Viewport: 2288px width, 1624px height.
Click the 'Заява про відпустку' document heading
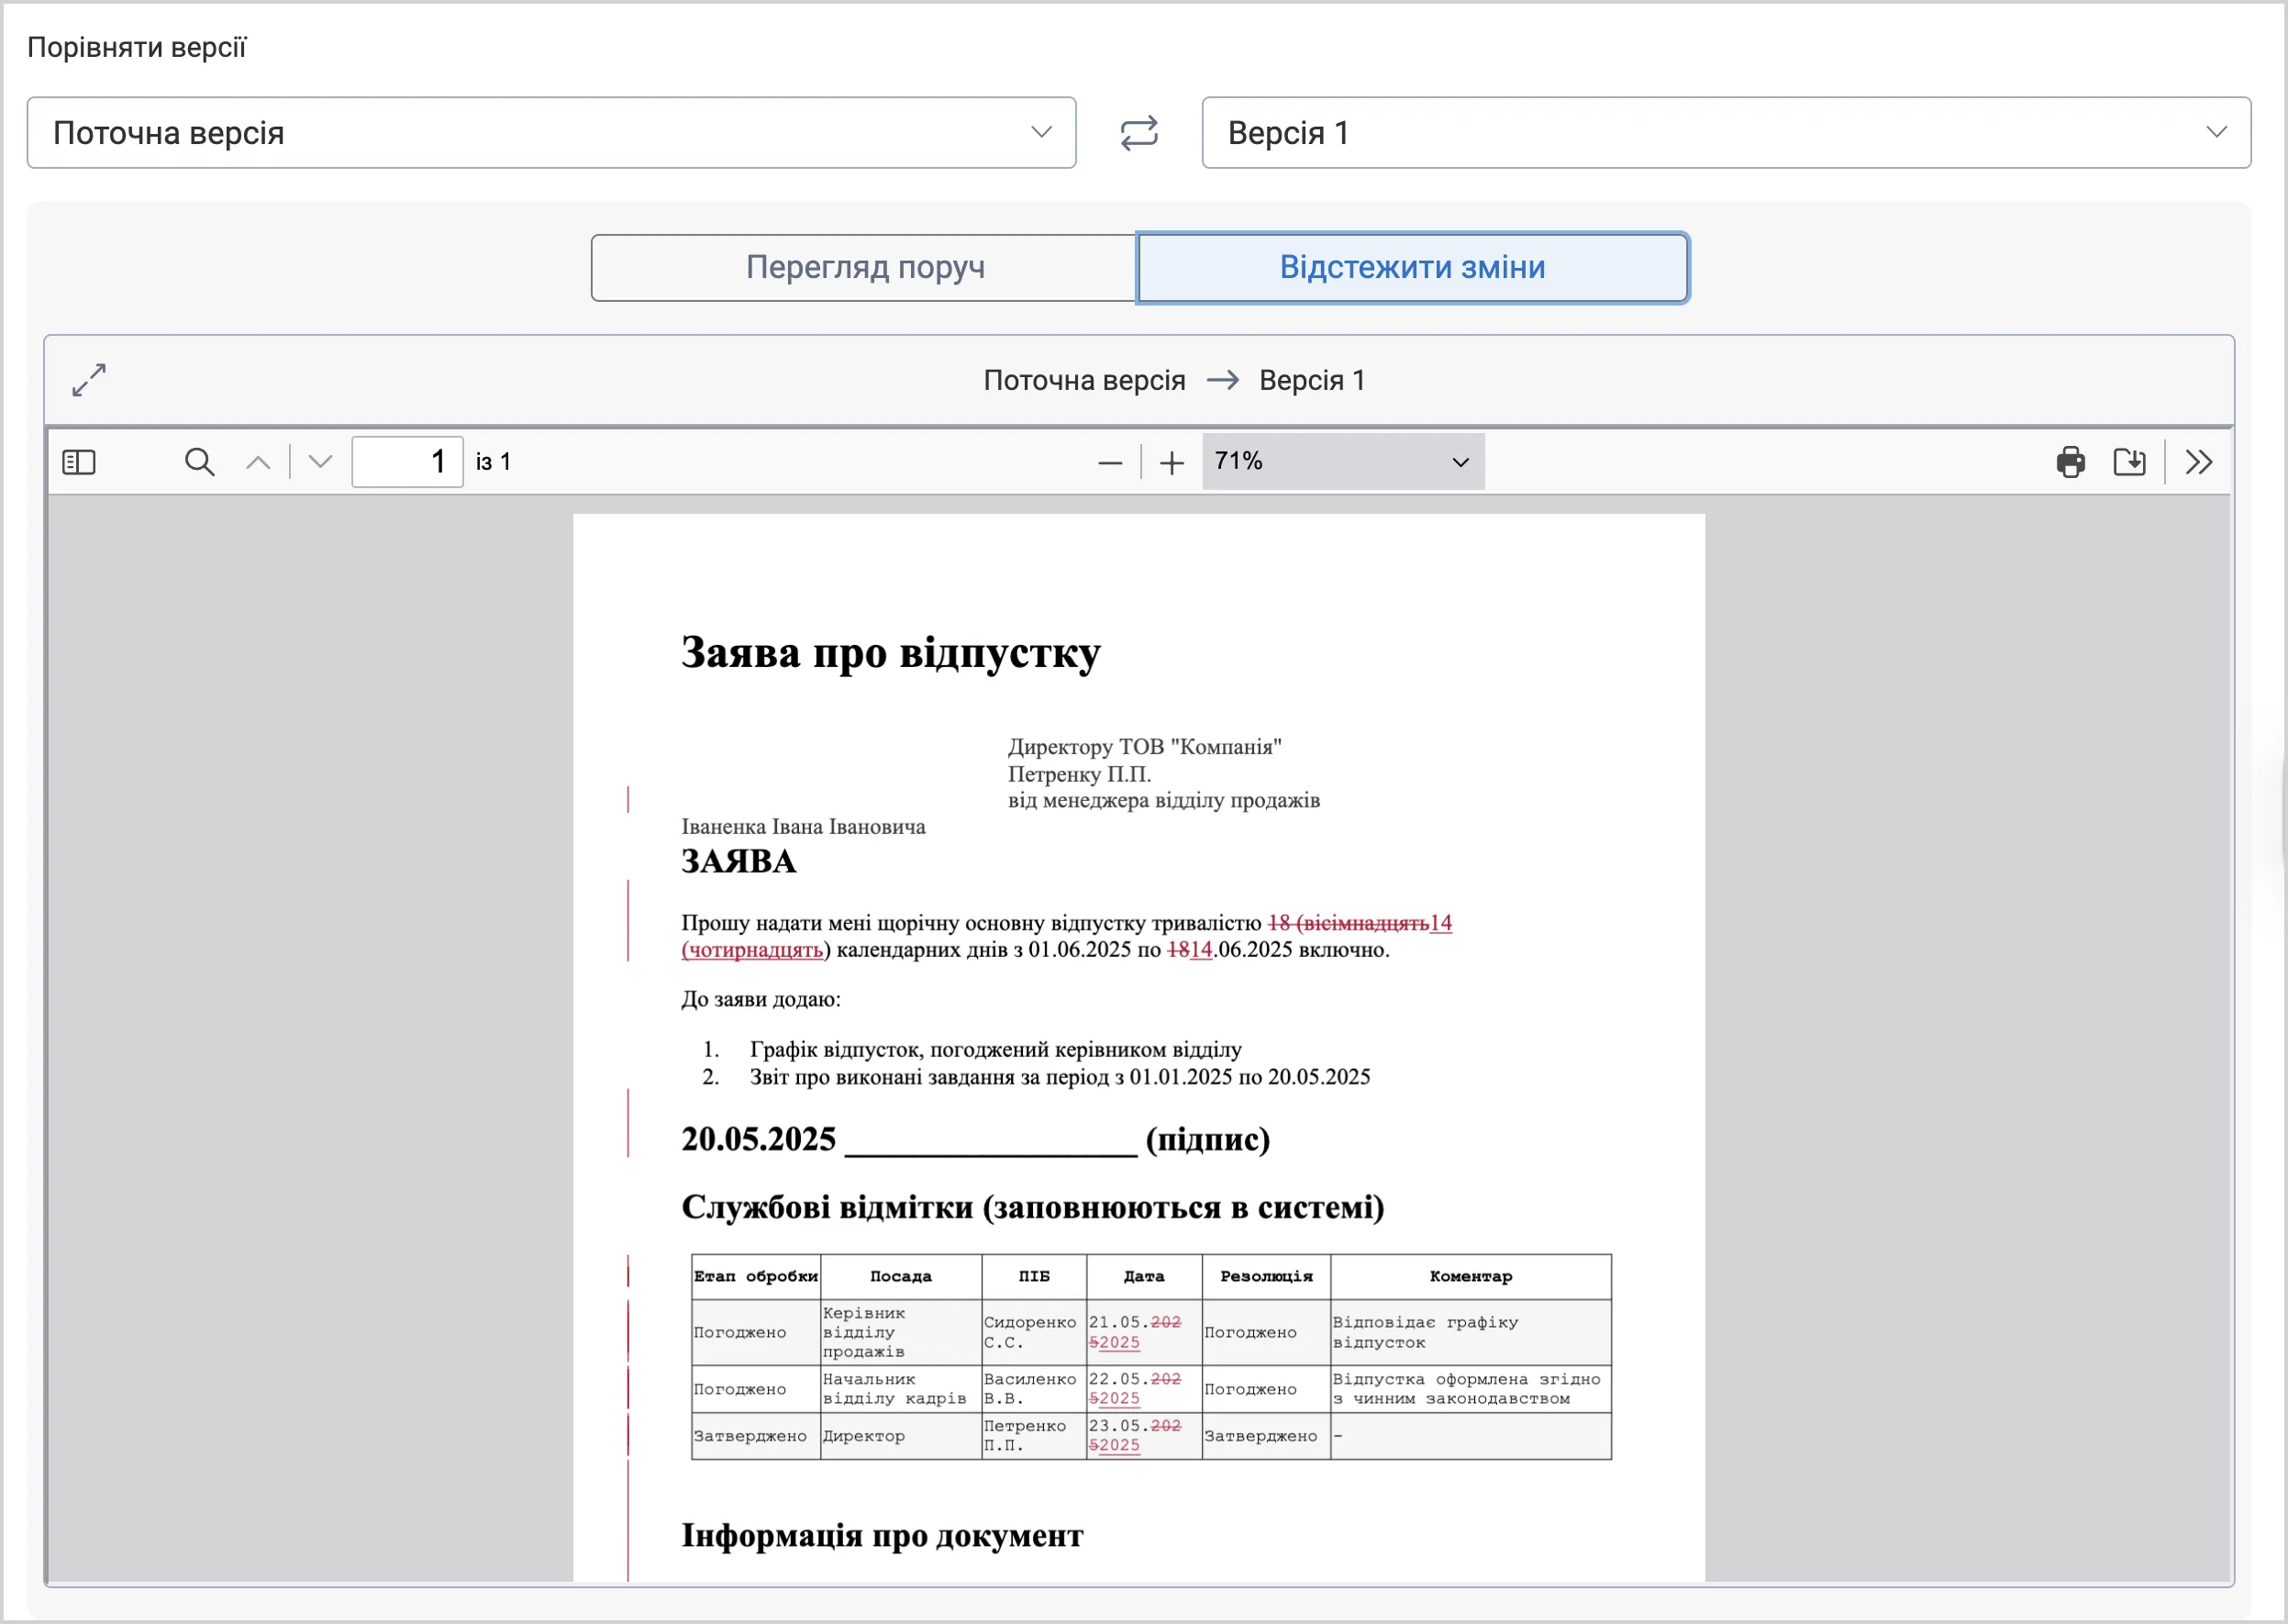pos(891,652)
